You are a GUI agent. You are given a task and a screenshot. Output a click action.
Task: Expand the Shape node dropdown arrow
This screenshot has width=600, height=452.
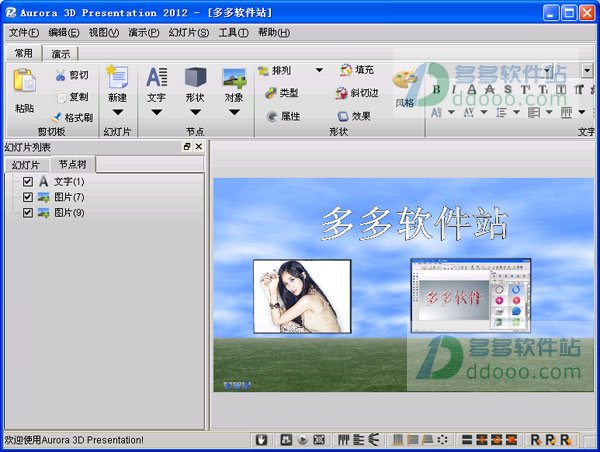(x=195, y=112)
